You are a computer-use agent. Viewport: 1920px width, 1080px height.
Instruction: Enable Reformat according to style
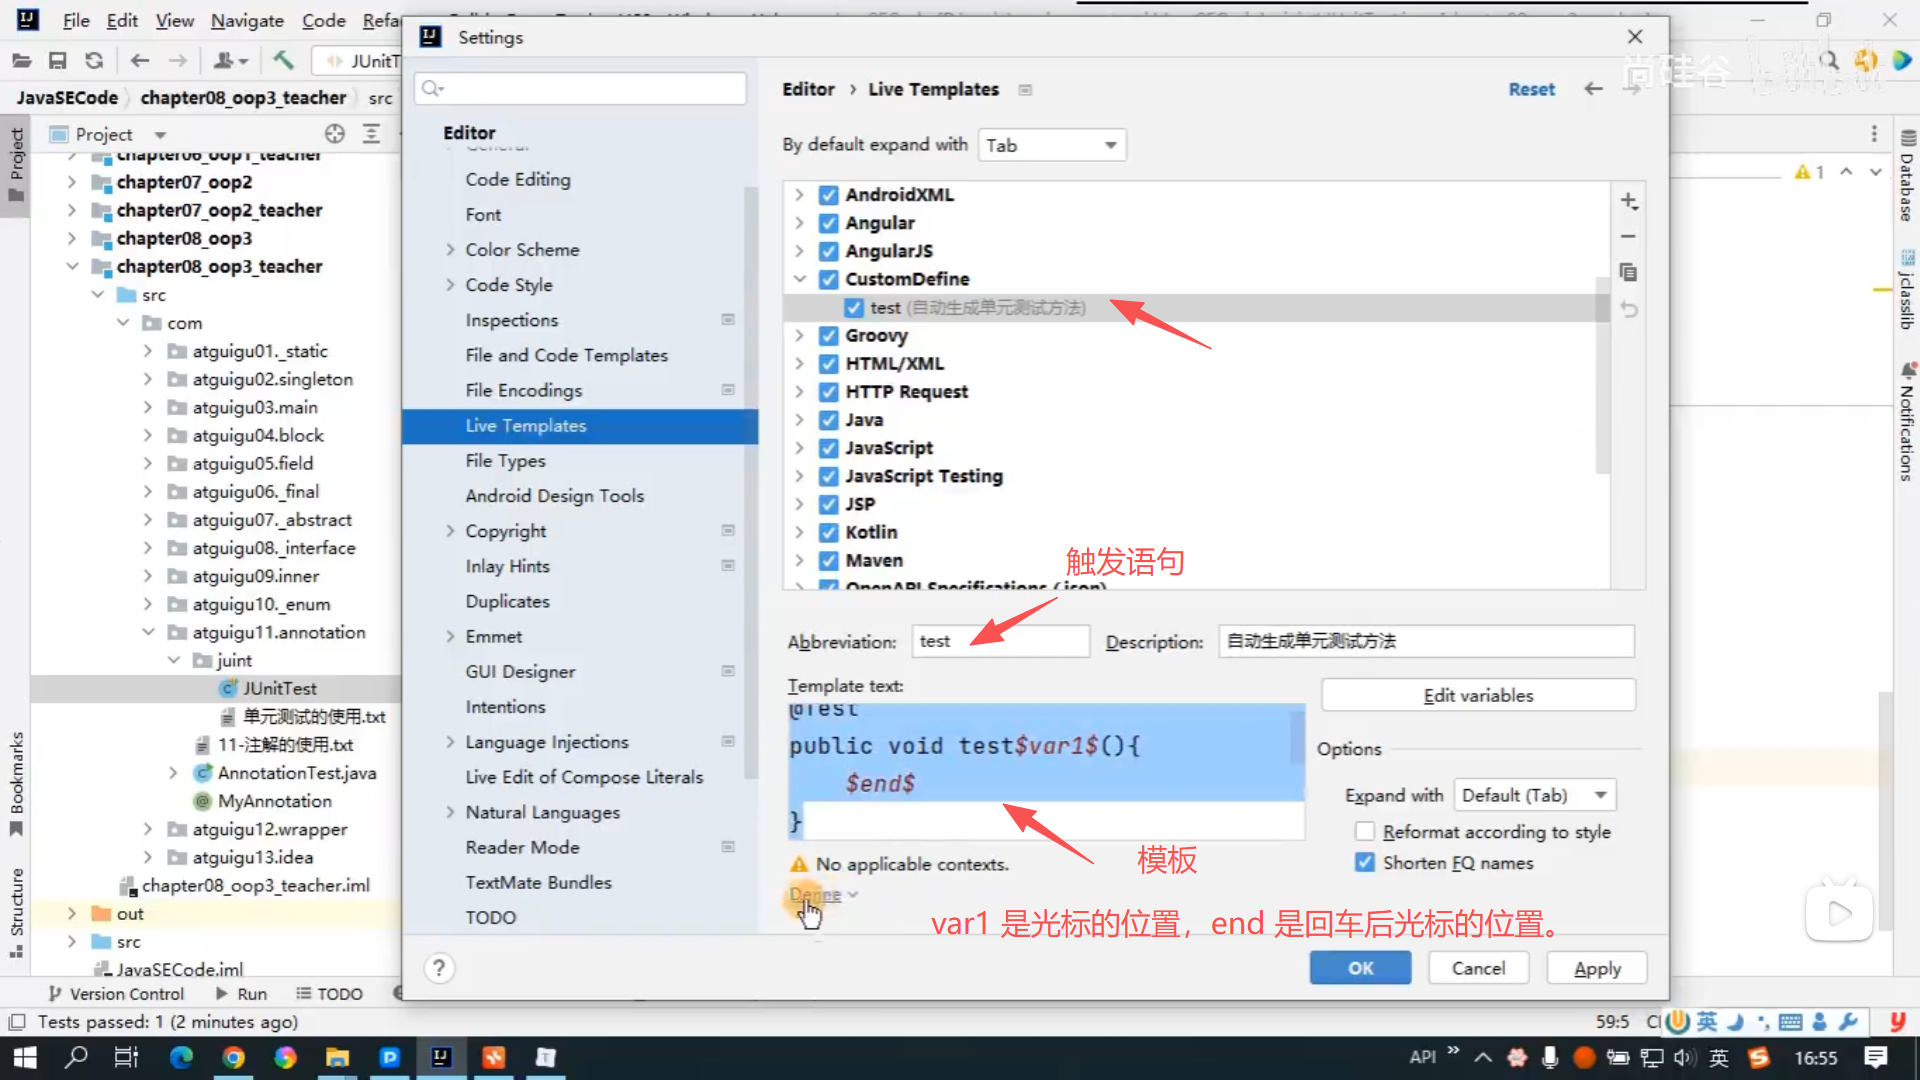click(1365, 832)
